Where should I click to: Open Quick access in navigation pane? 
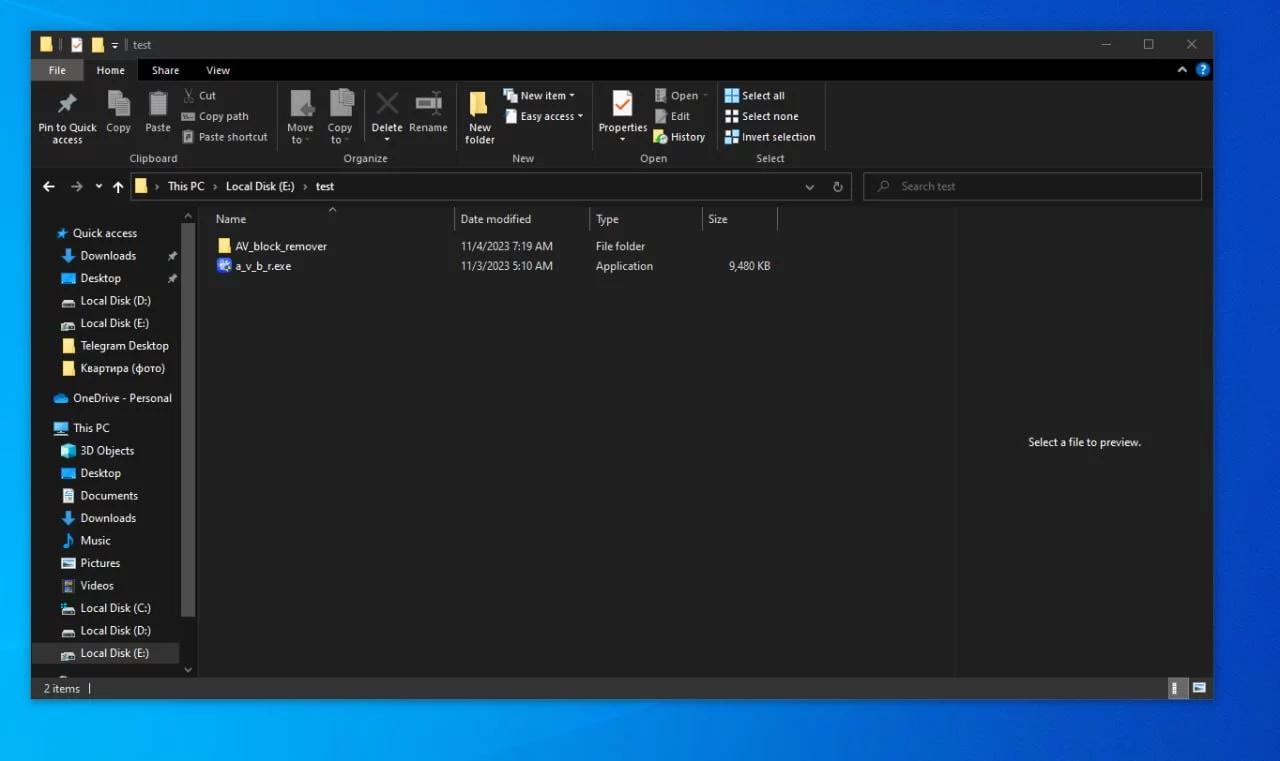tap(104, 233)
